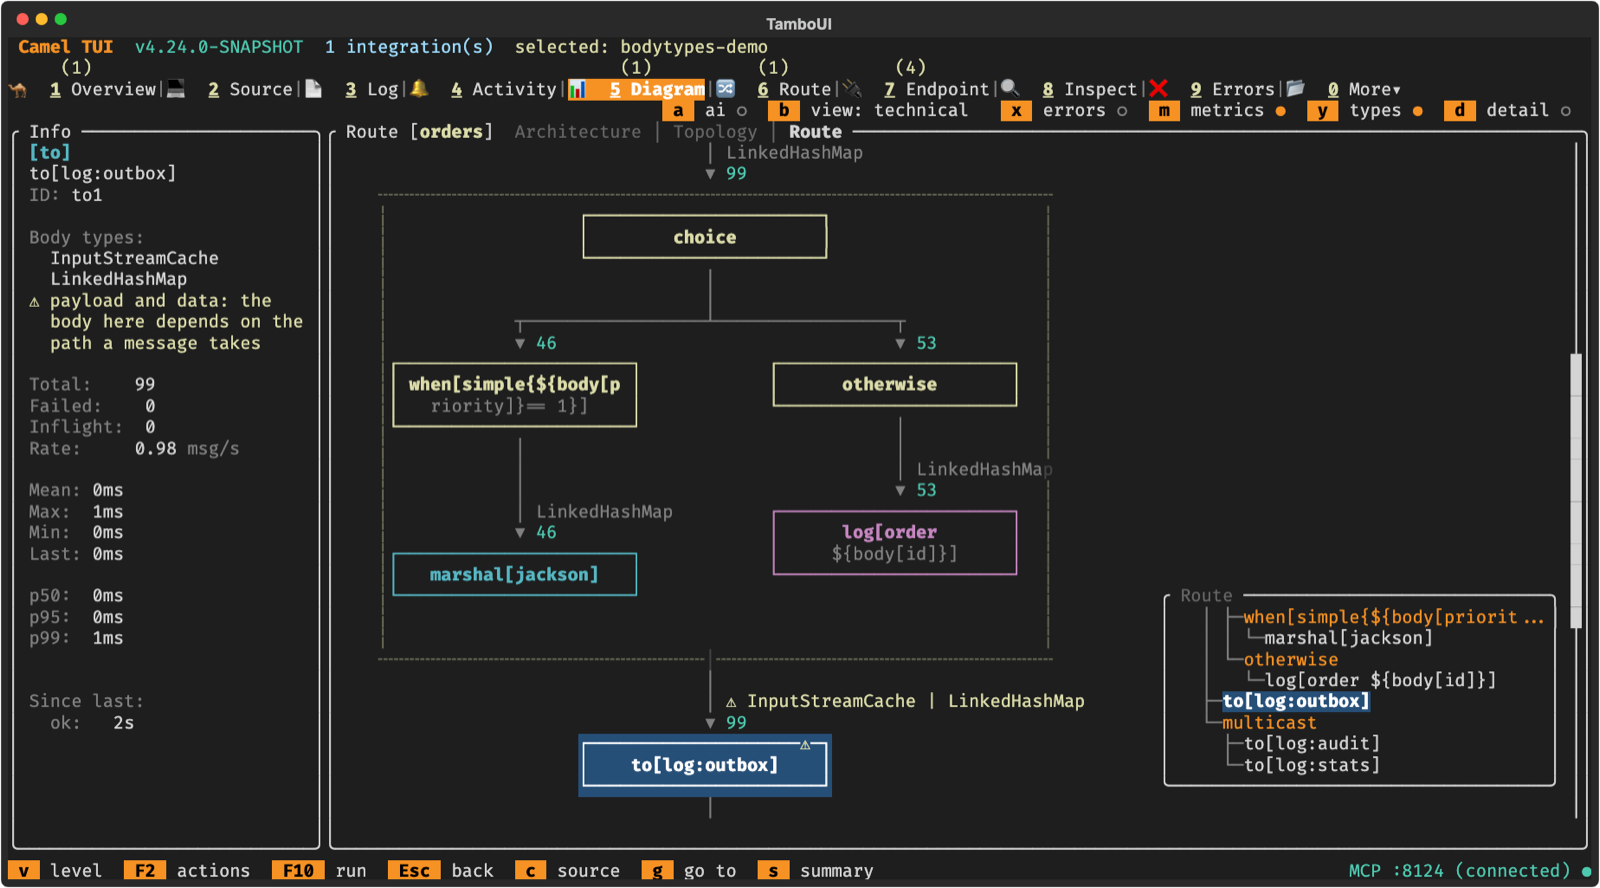Click the red X icon before Errors

click(1159, 89)
